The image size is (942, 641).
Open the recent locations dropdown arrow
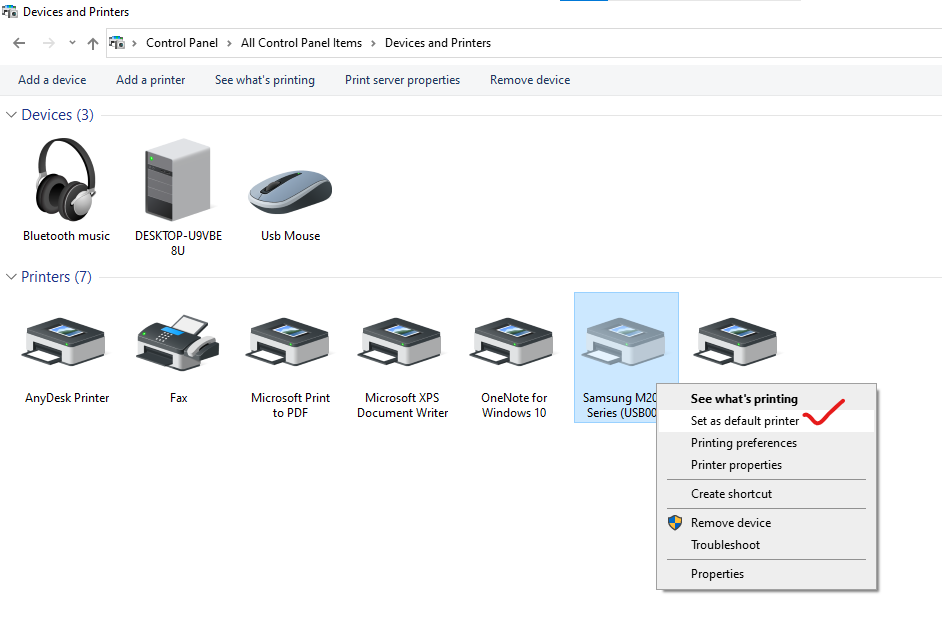point(72,43)
